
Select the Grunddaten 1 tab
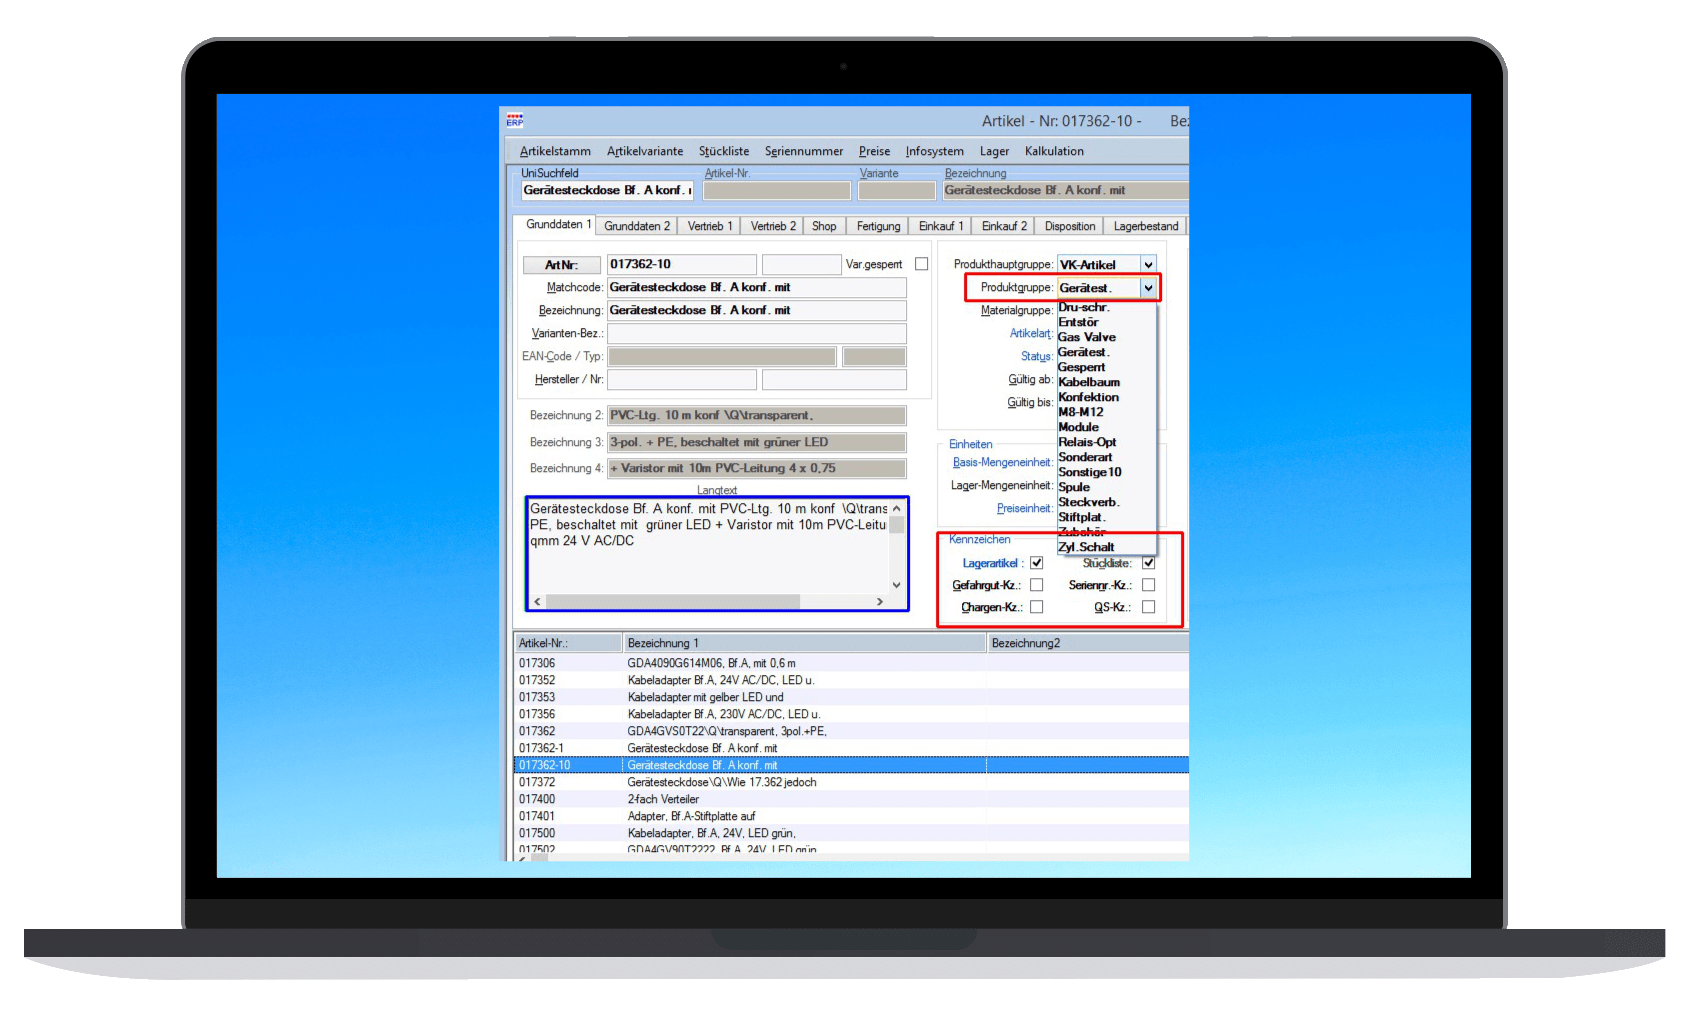[x=555, y=225]
